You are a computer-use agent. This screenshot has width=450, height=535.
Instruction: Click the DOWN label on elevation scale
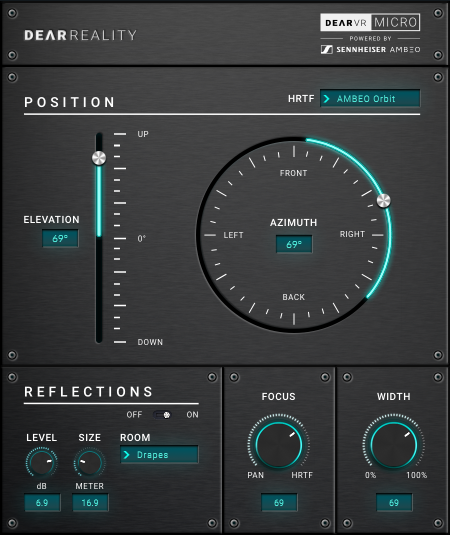pyautogui.click(x=150, y=342)
